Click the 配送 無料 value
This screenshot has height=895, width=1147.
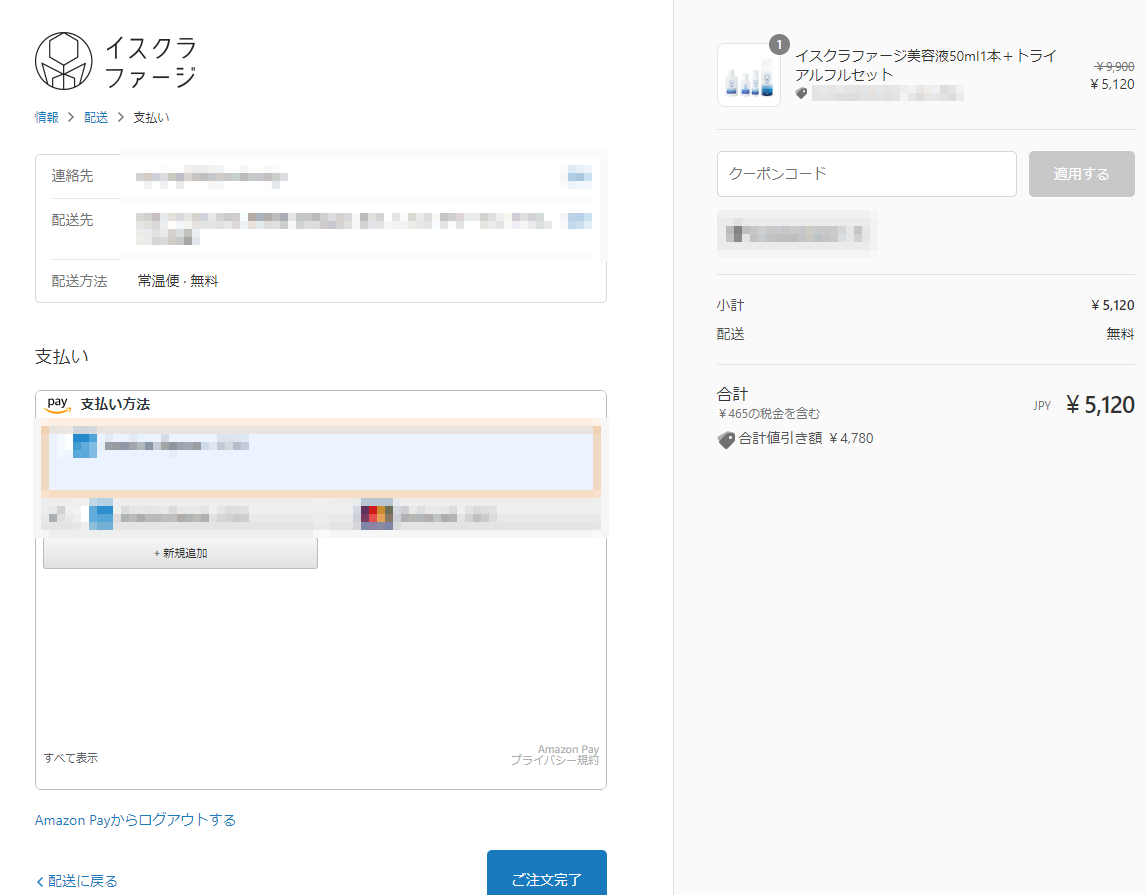tap(1120, 334)
